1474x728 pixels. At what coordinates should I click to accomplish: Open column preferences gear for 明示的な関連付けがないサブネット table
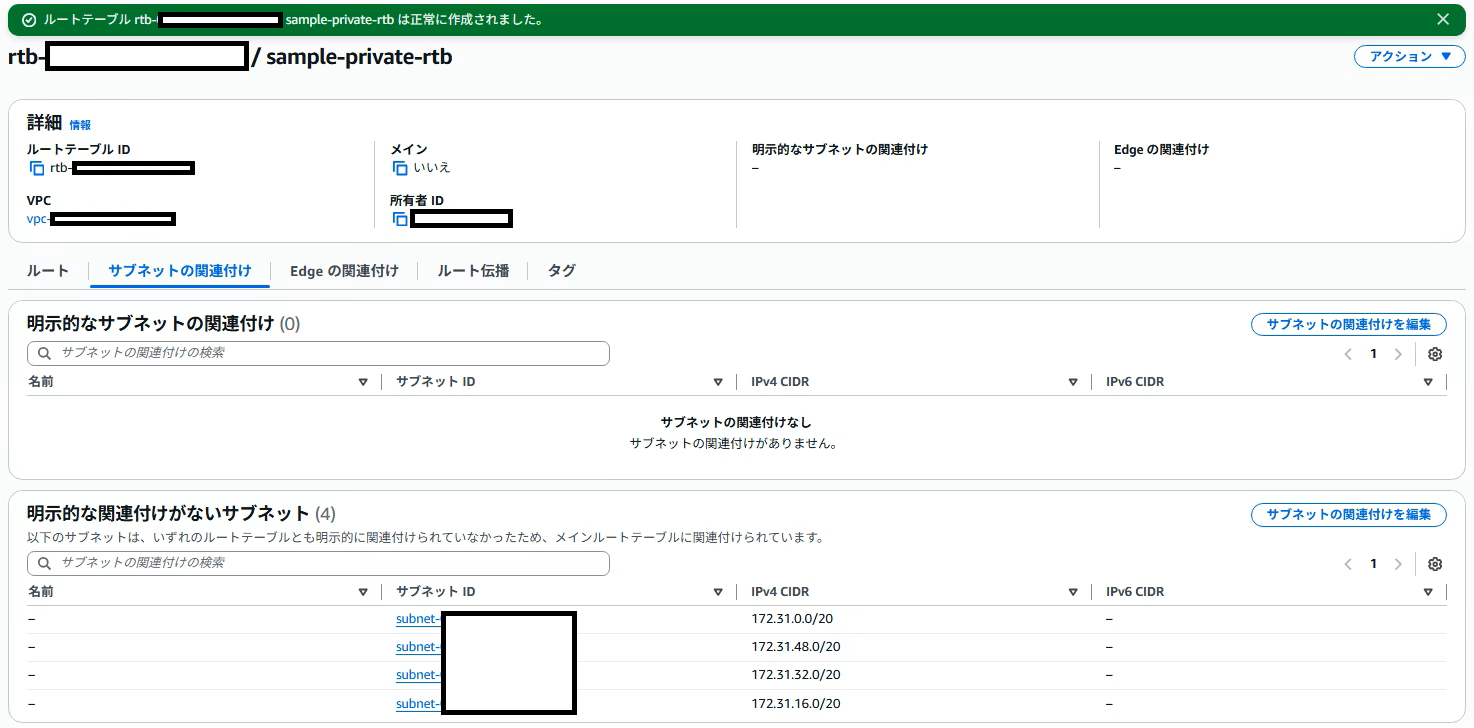click(1435, 563)
